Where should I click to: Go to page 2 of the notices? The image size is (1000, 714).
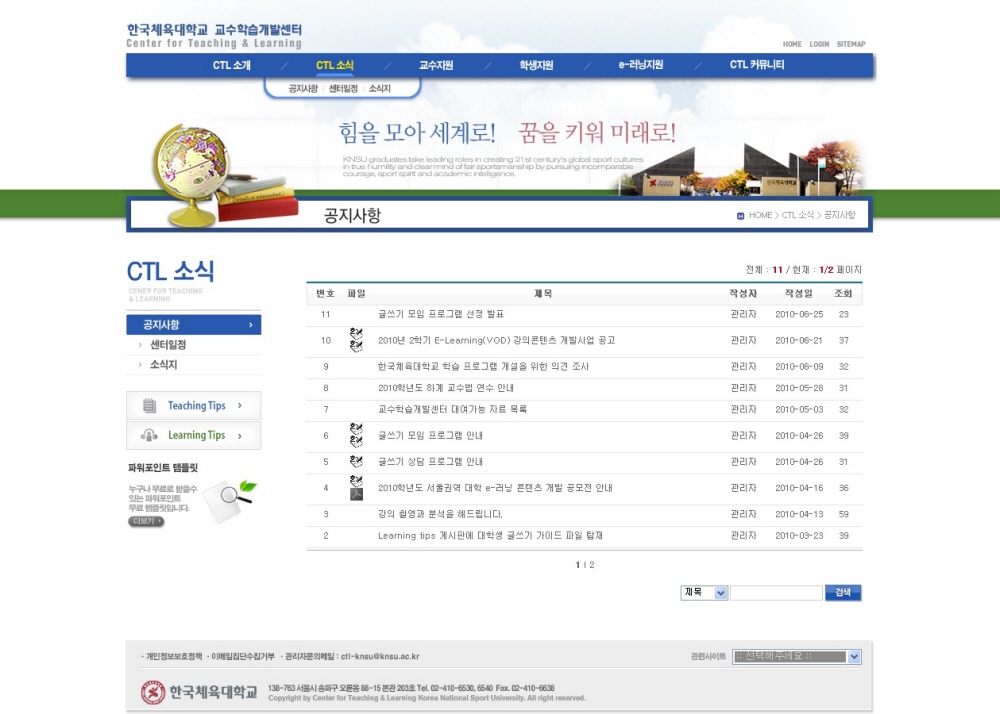pyautogui.click(x=592, y=565)
